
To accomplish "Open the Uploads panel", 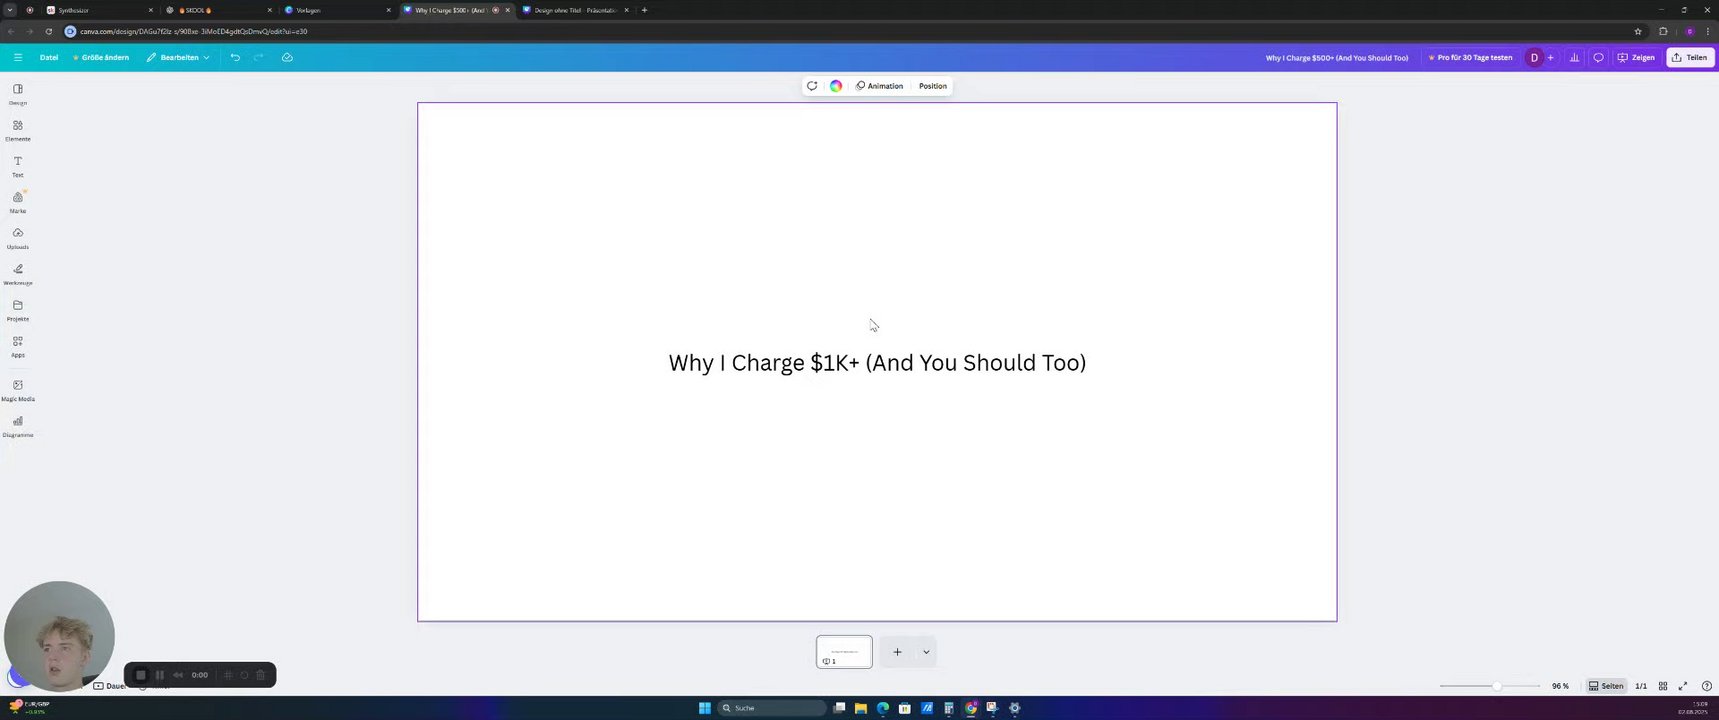I will (x=18, y=238).
